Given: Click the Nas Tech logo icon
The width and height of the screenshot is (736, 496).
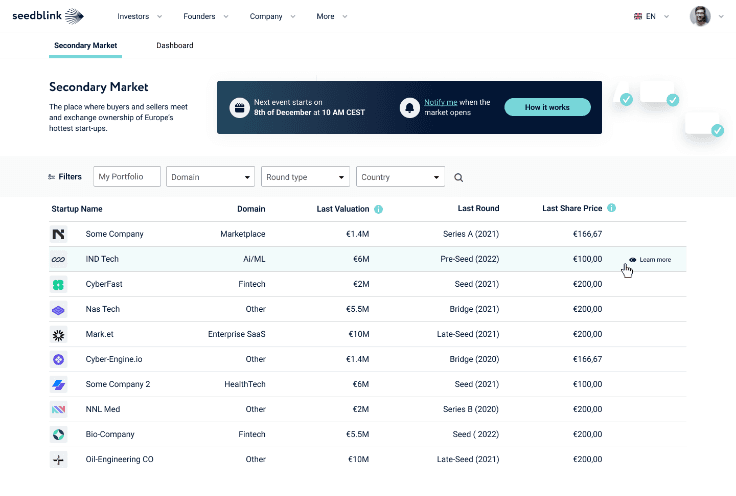Looking at the screenshot, I should (58, 309).
